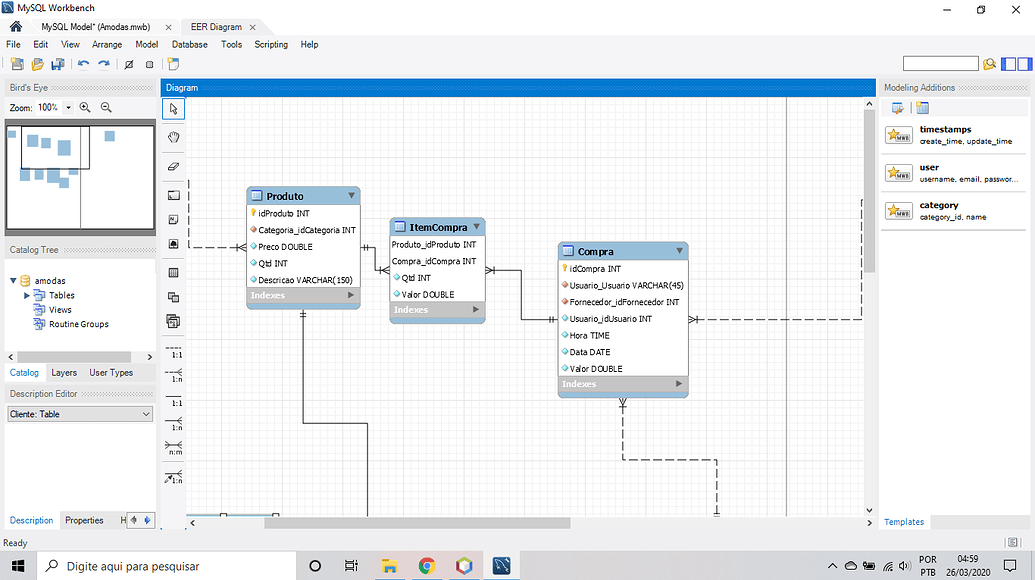Click the undo arrow in toolbar
Image resolution: width=1035 pixels, height=580 pixels.
(83, 64)
